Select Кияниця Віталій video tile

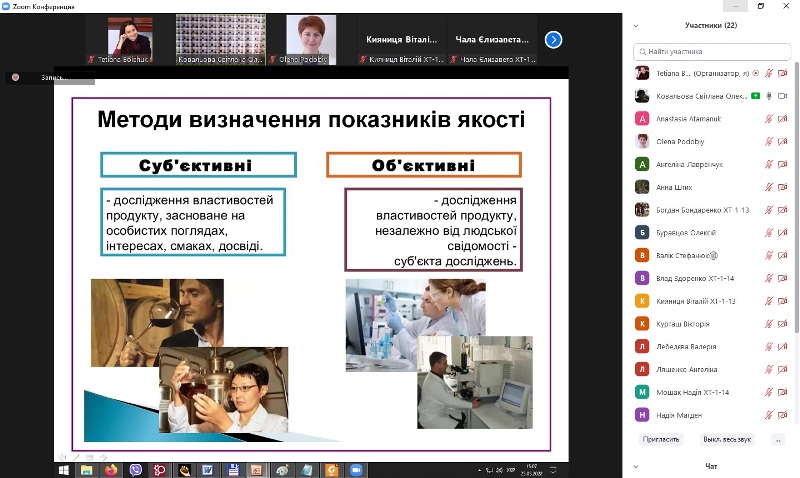pos(402,40)
